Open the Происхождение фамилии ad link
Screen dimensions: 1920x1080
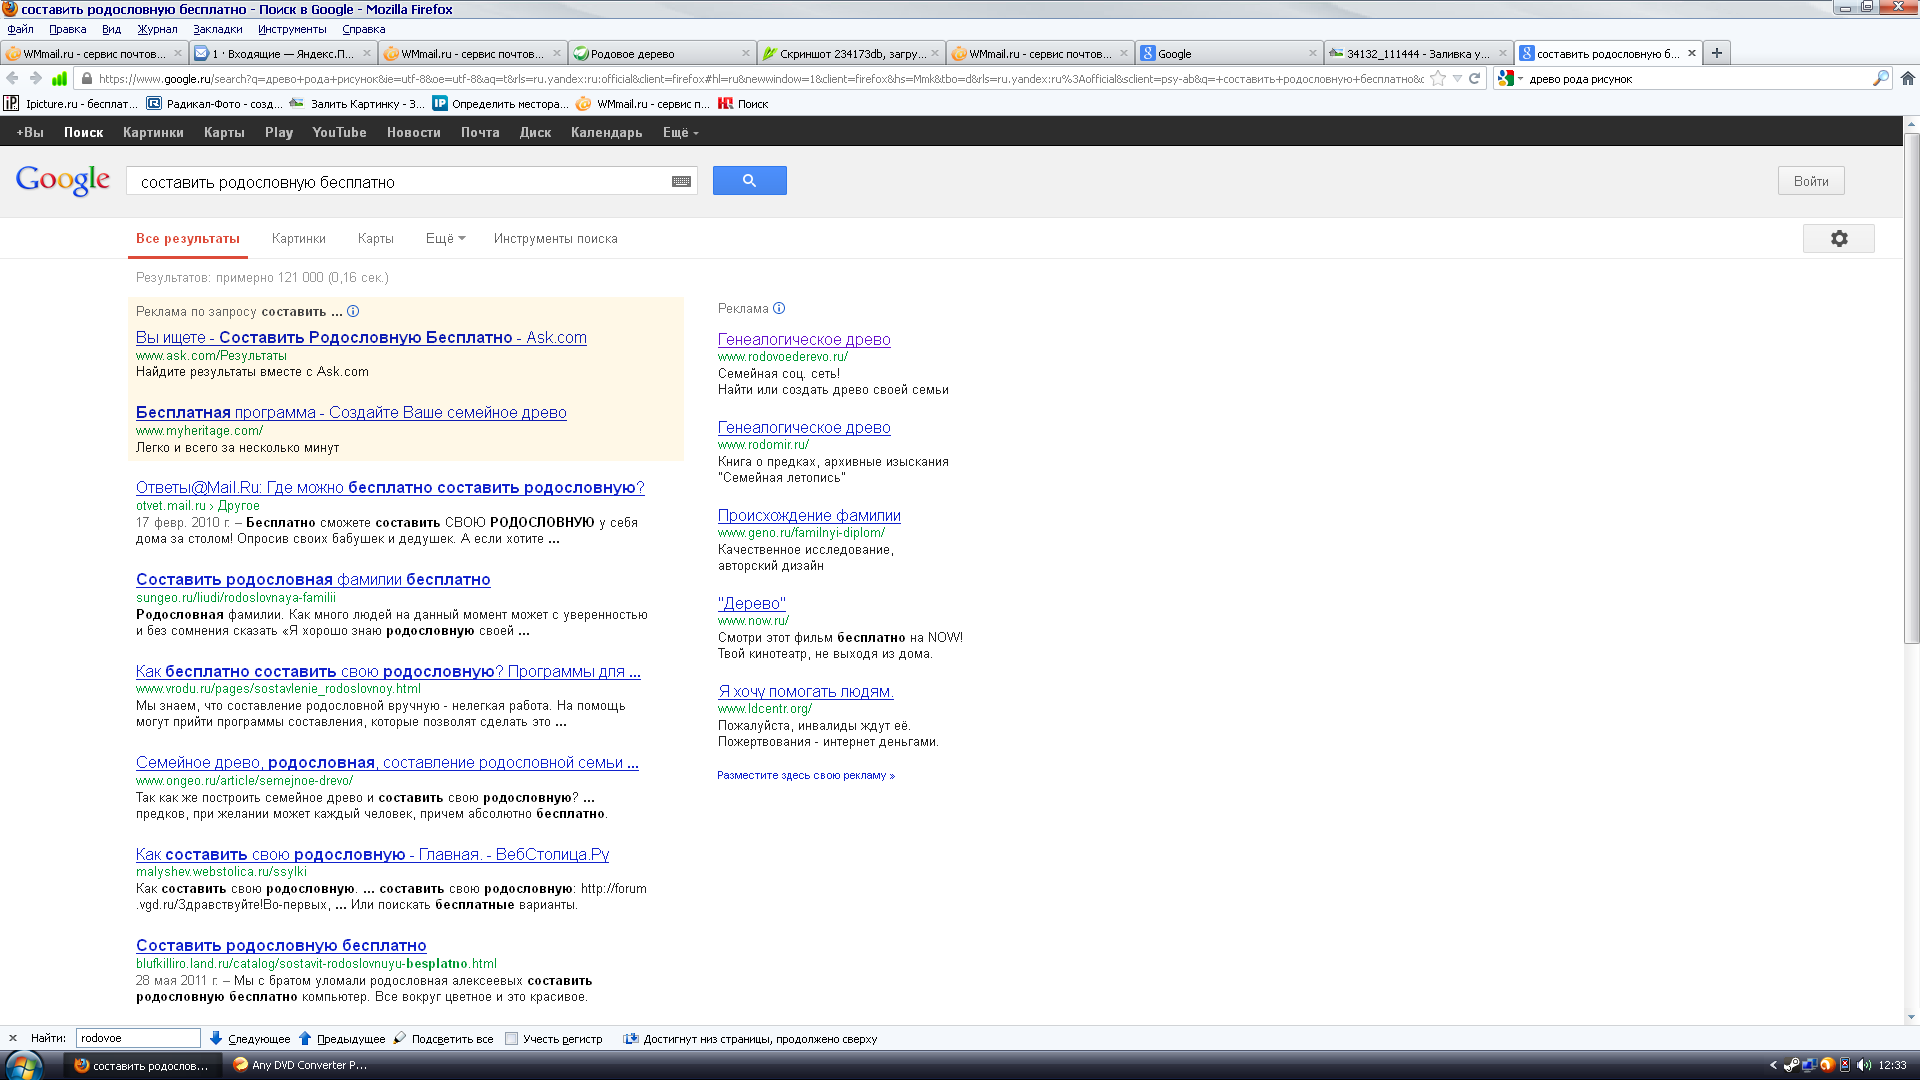click(809, 515)
